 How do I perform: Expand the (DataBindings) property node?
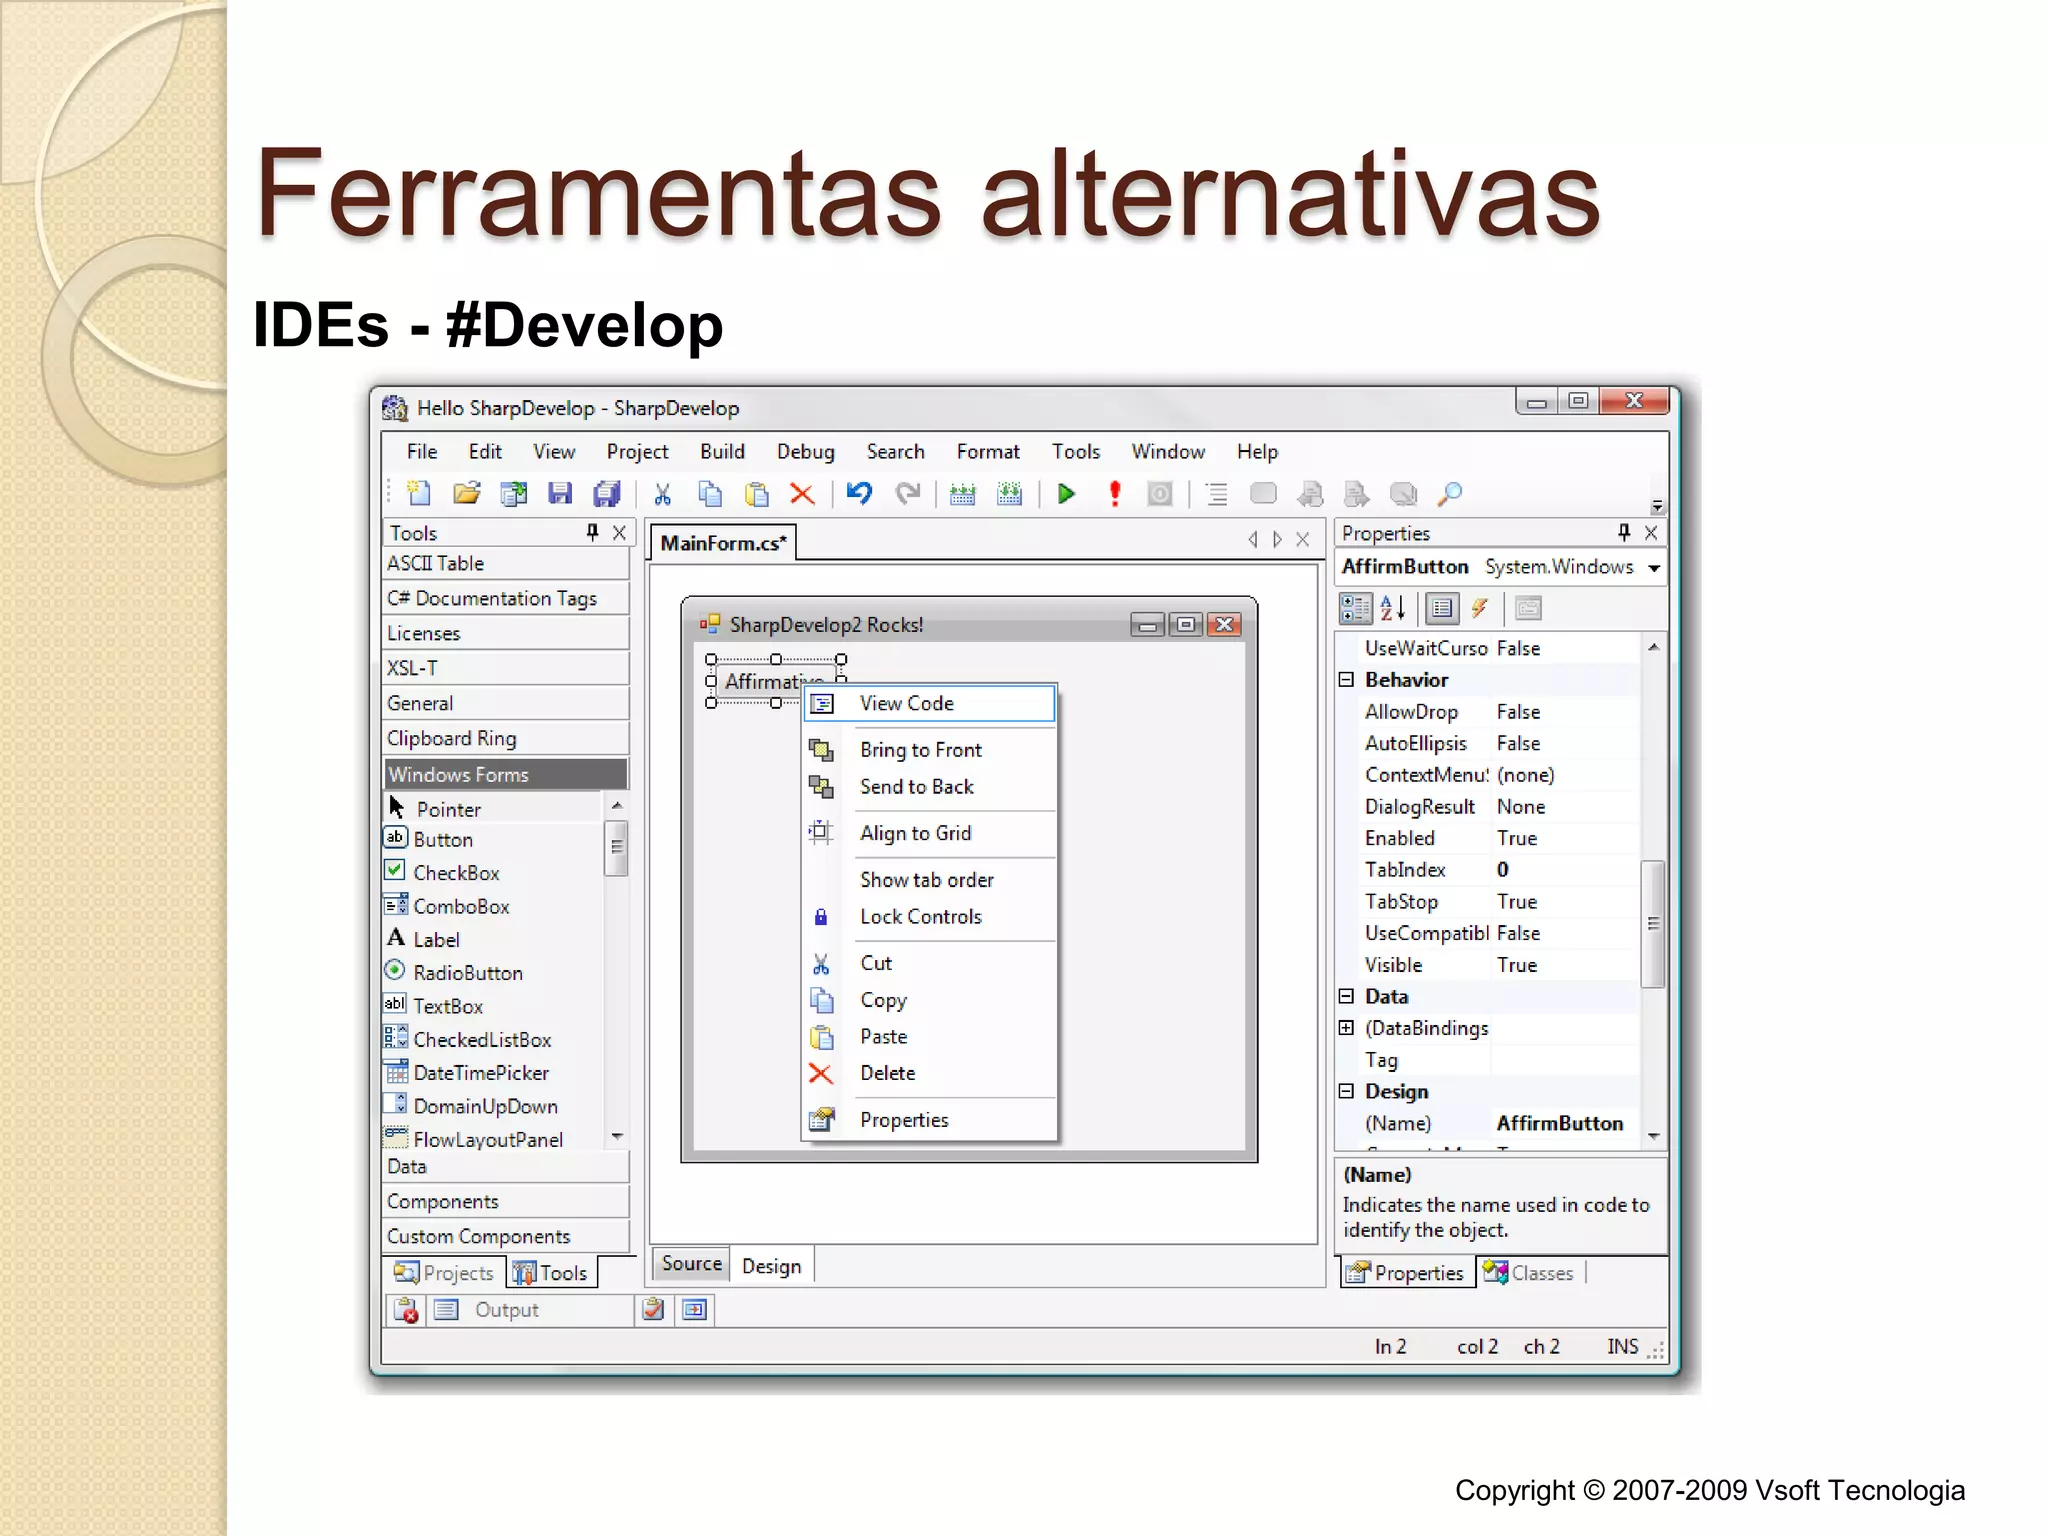(1346, 1028)
